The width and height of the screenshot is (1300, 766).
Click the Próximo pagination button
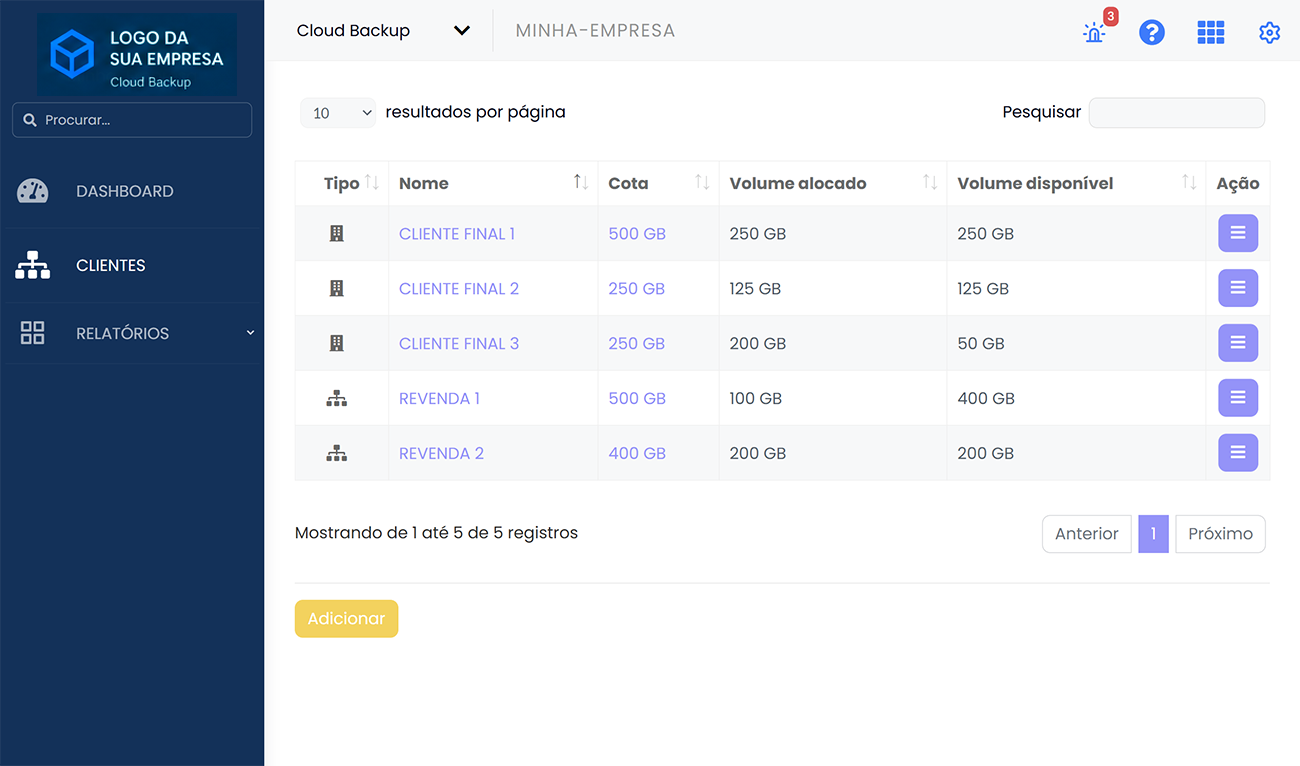coord(1220,534)
